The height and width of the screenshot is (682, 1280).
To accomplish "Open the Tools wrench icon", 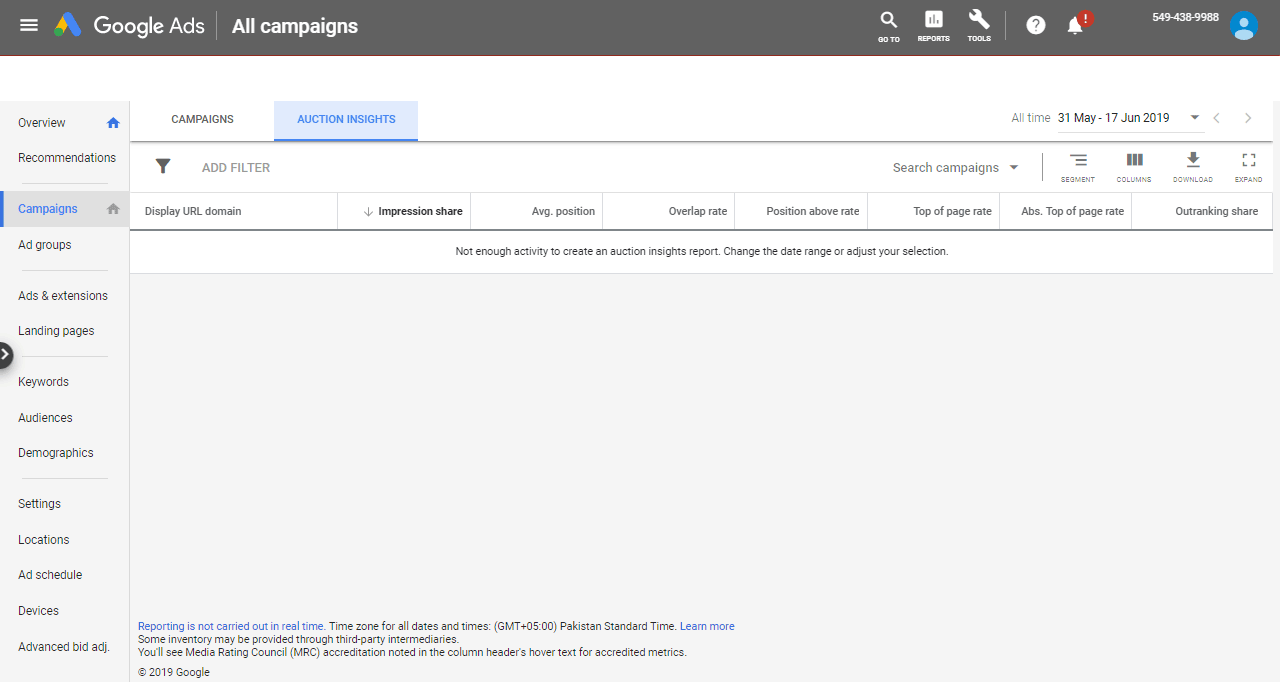I will click(979, 25).
